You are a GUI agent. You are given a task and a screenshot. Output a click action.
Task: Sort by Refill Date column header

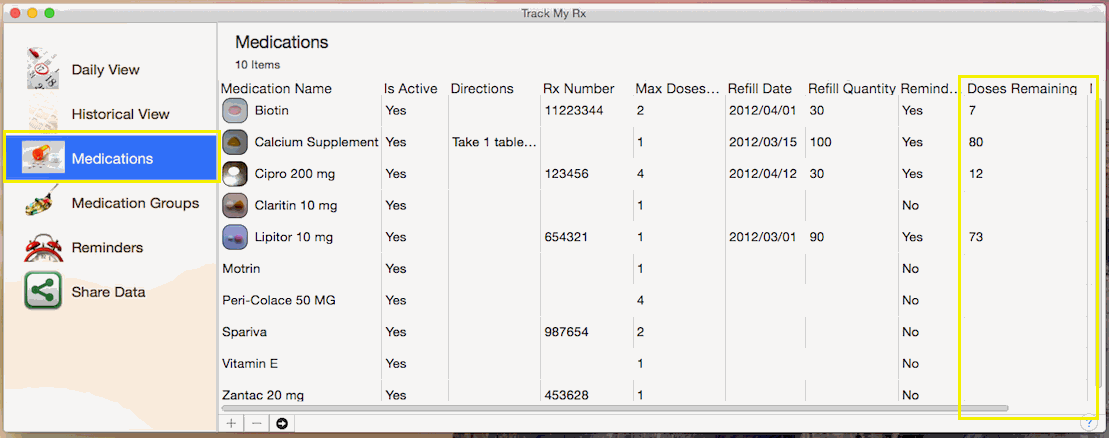pyautogui.click(x=759, y=89)
